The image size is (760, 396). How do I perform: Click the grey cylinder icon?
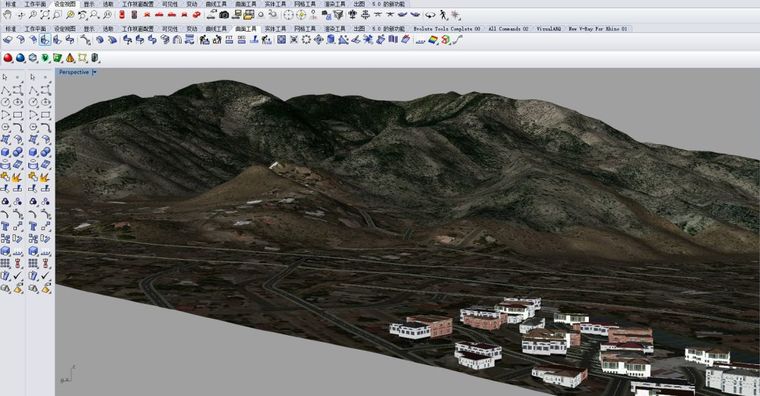(x=95, y=58)
